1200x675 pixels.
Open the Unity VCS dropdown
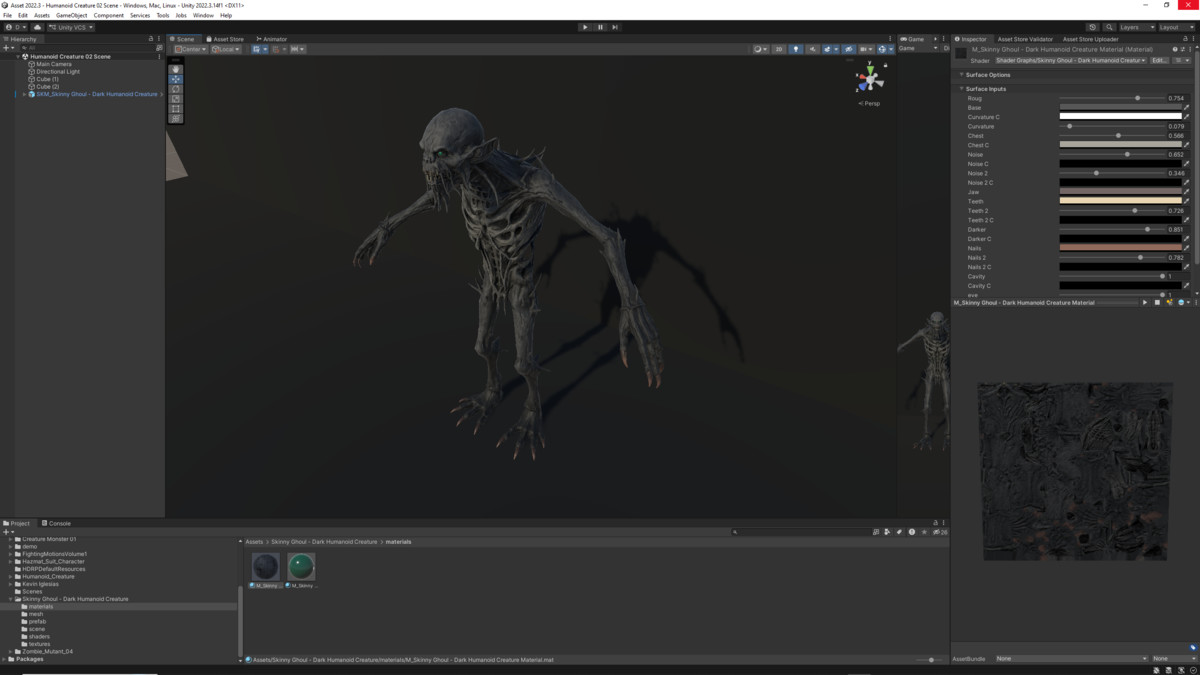71,27
